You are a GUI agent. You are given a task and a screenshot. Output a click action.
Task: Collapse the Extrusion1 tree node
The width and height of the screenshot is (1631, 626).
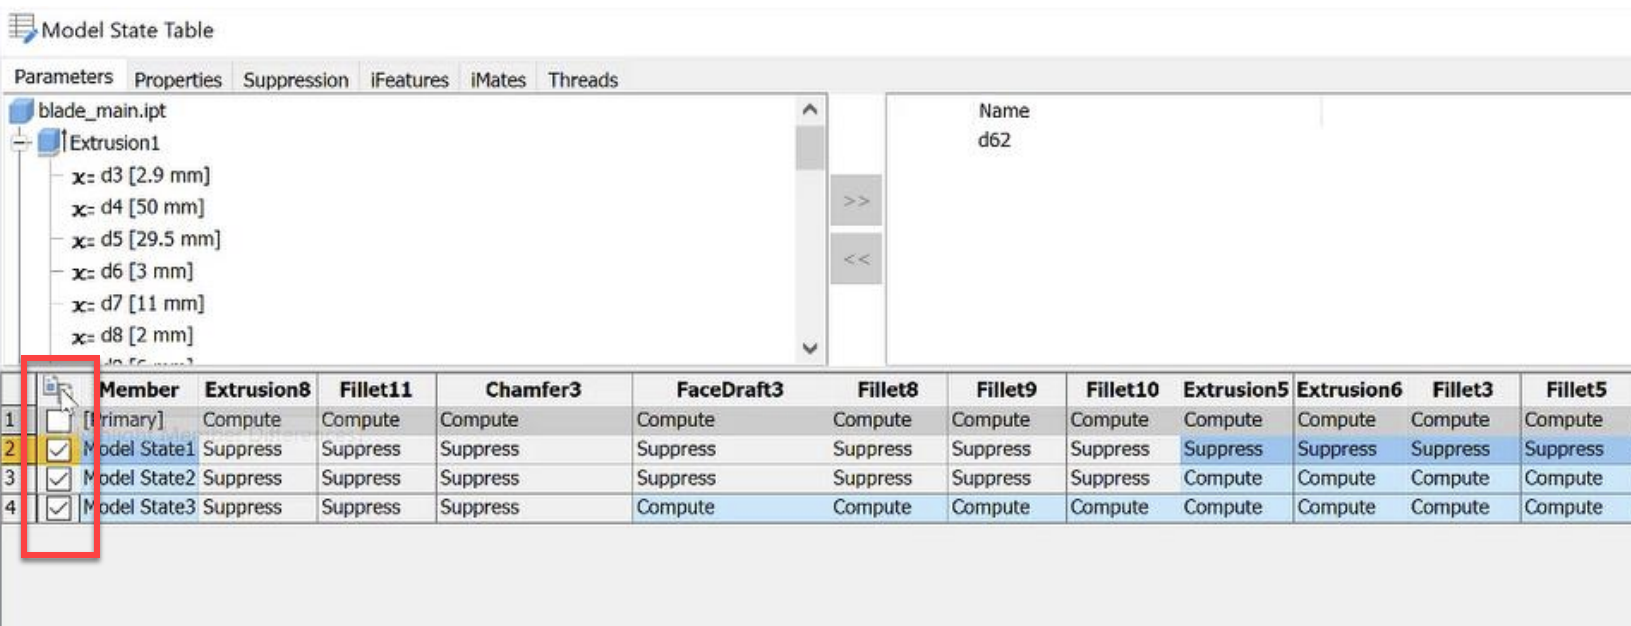[19, 143]
